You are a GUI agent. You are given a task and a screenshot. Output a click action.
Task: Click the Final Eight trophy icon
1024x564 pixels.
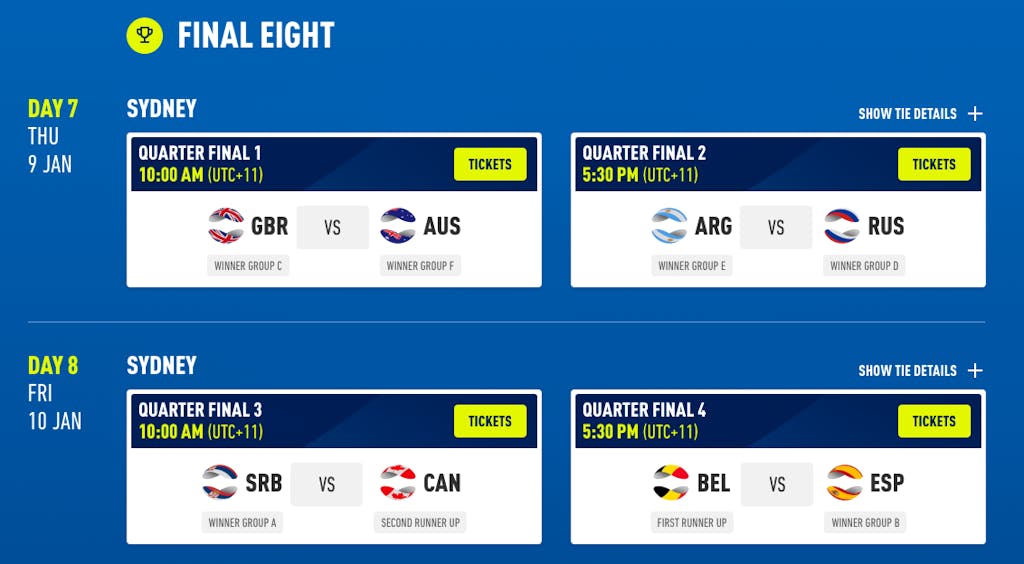(144, 35)
